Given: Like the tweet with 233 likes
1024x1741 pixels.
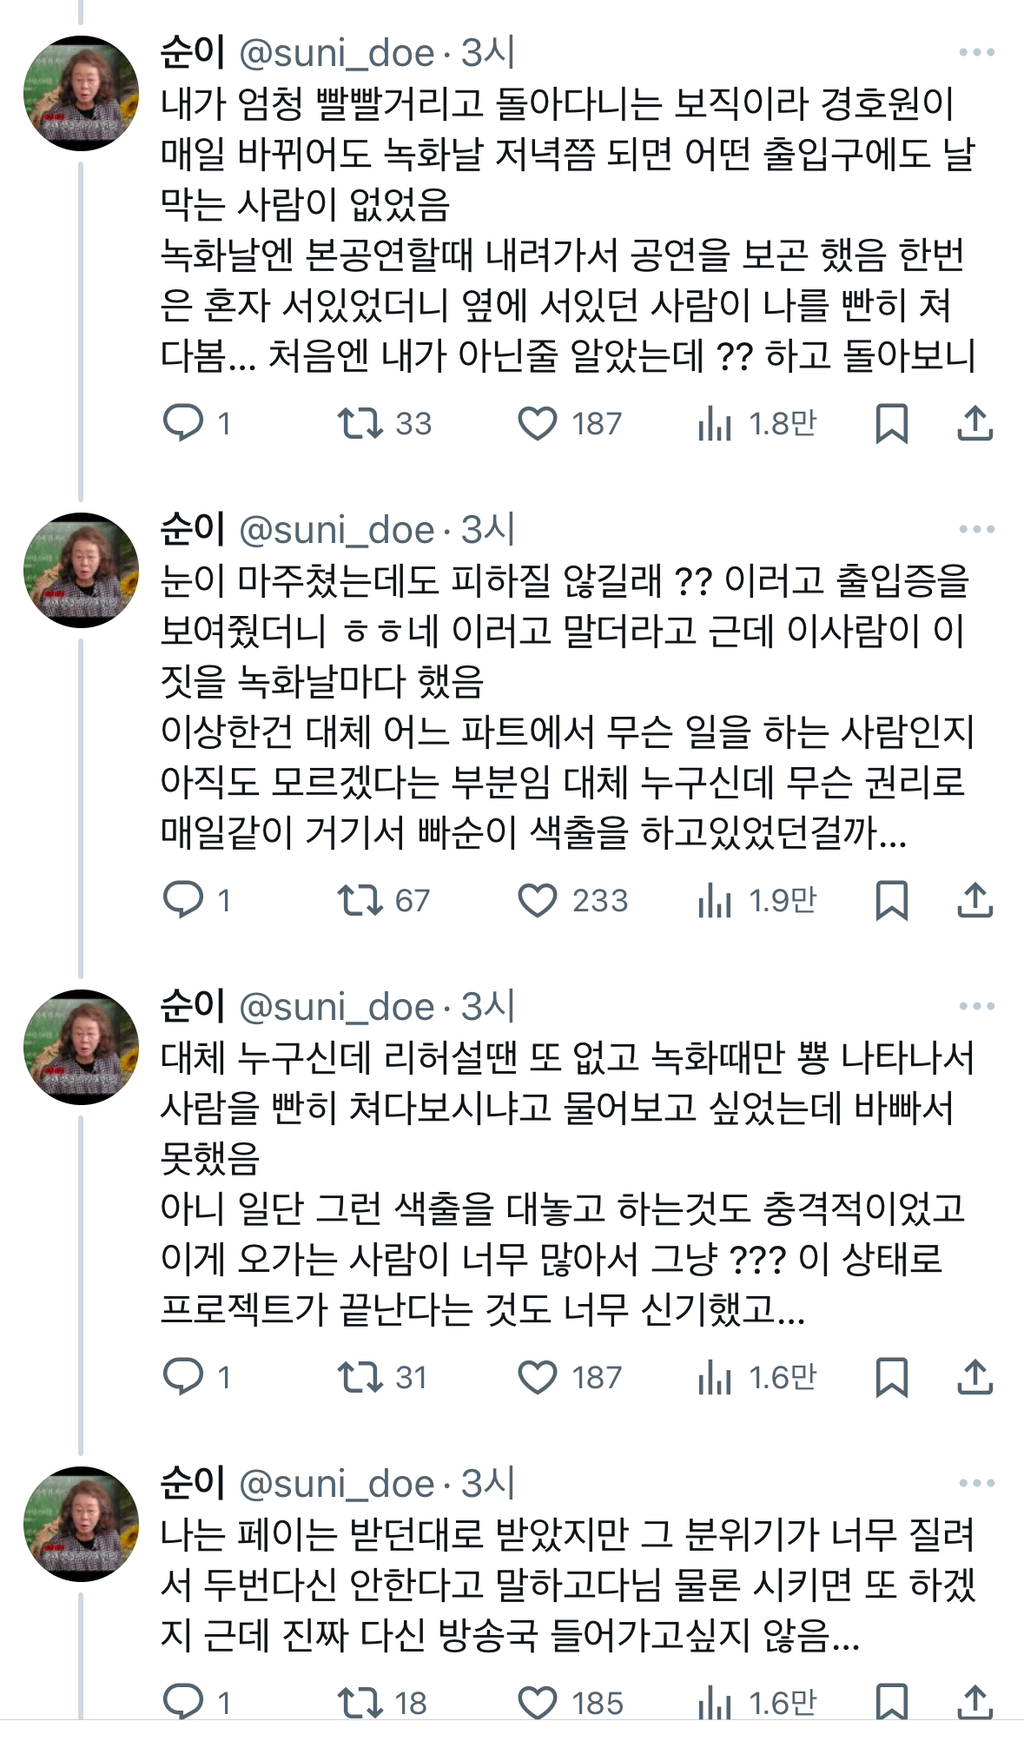Looking at the screenshot, I should (537, 901).
